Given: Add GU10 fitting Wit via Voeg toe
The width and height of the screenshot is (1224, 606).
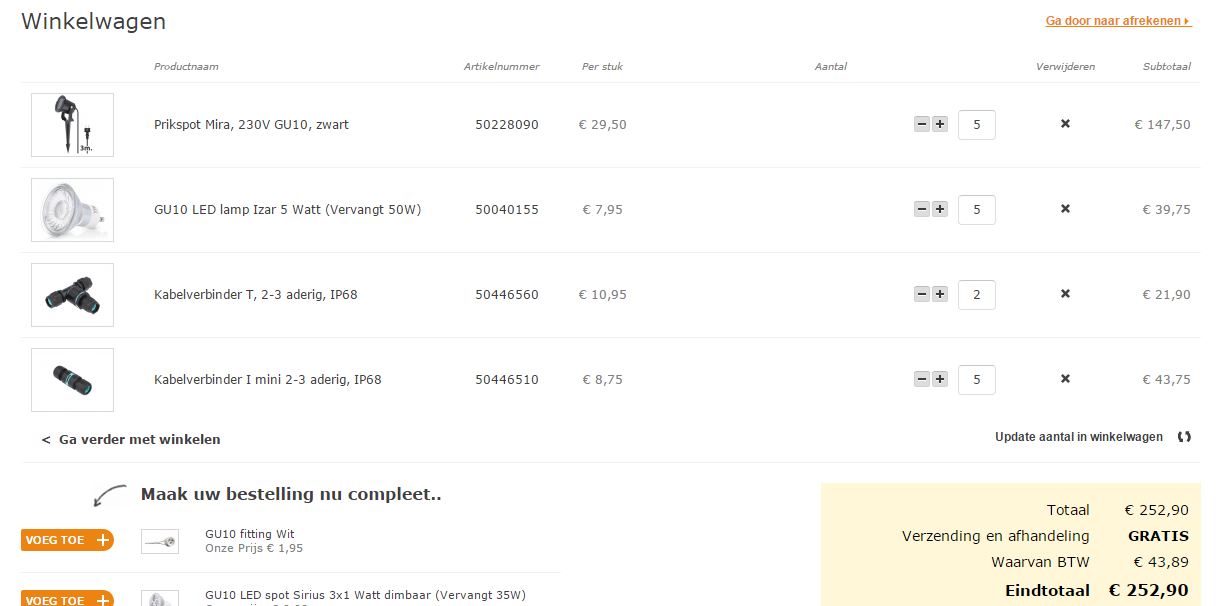Looking at the screenshot, I should click(x=67, y=540).
